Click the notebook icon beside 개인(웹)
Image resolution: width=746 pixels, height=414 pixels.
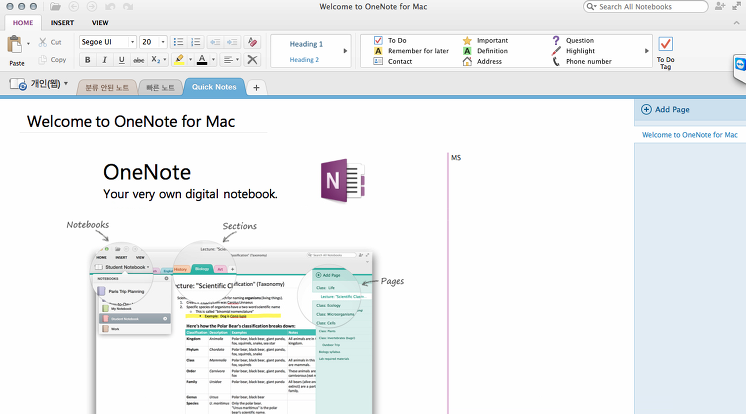(x=18, y=84)
